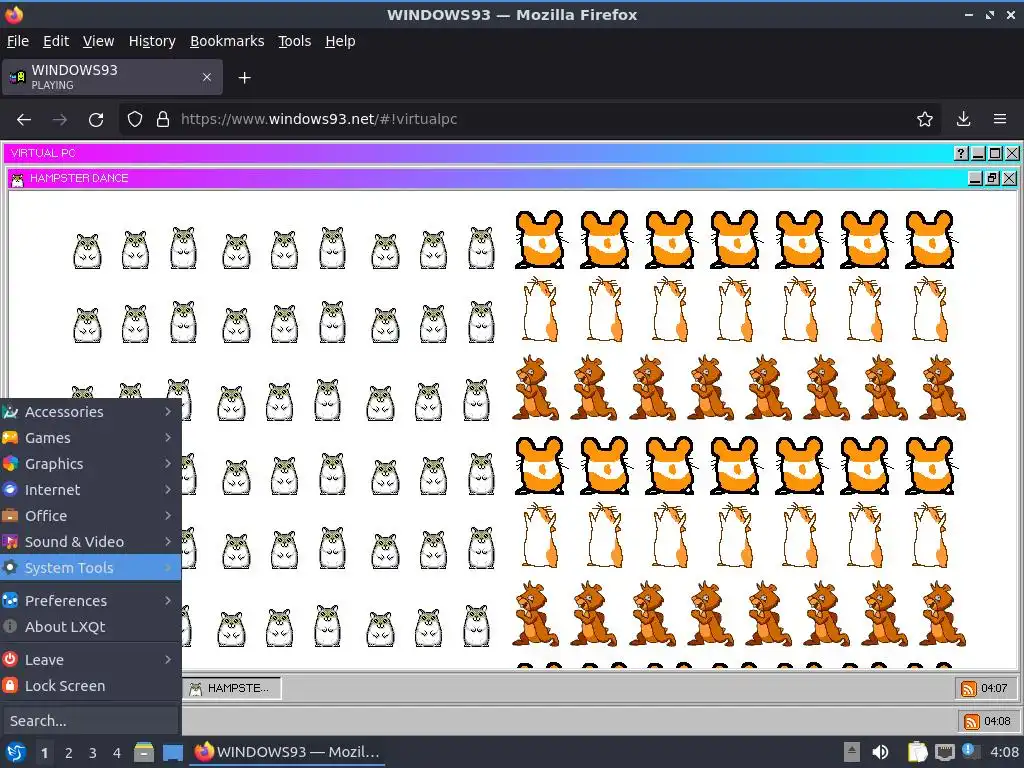Expand Leave submenu arrow
The height and width of the screenshot is (768, 1024).
(x=168, y=660)
